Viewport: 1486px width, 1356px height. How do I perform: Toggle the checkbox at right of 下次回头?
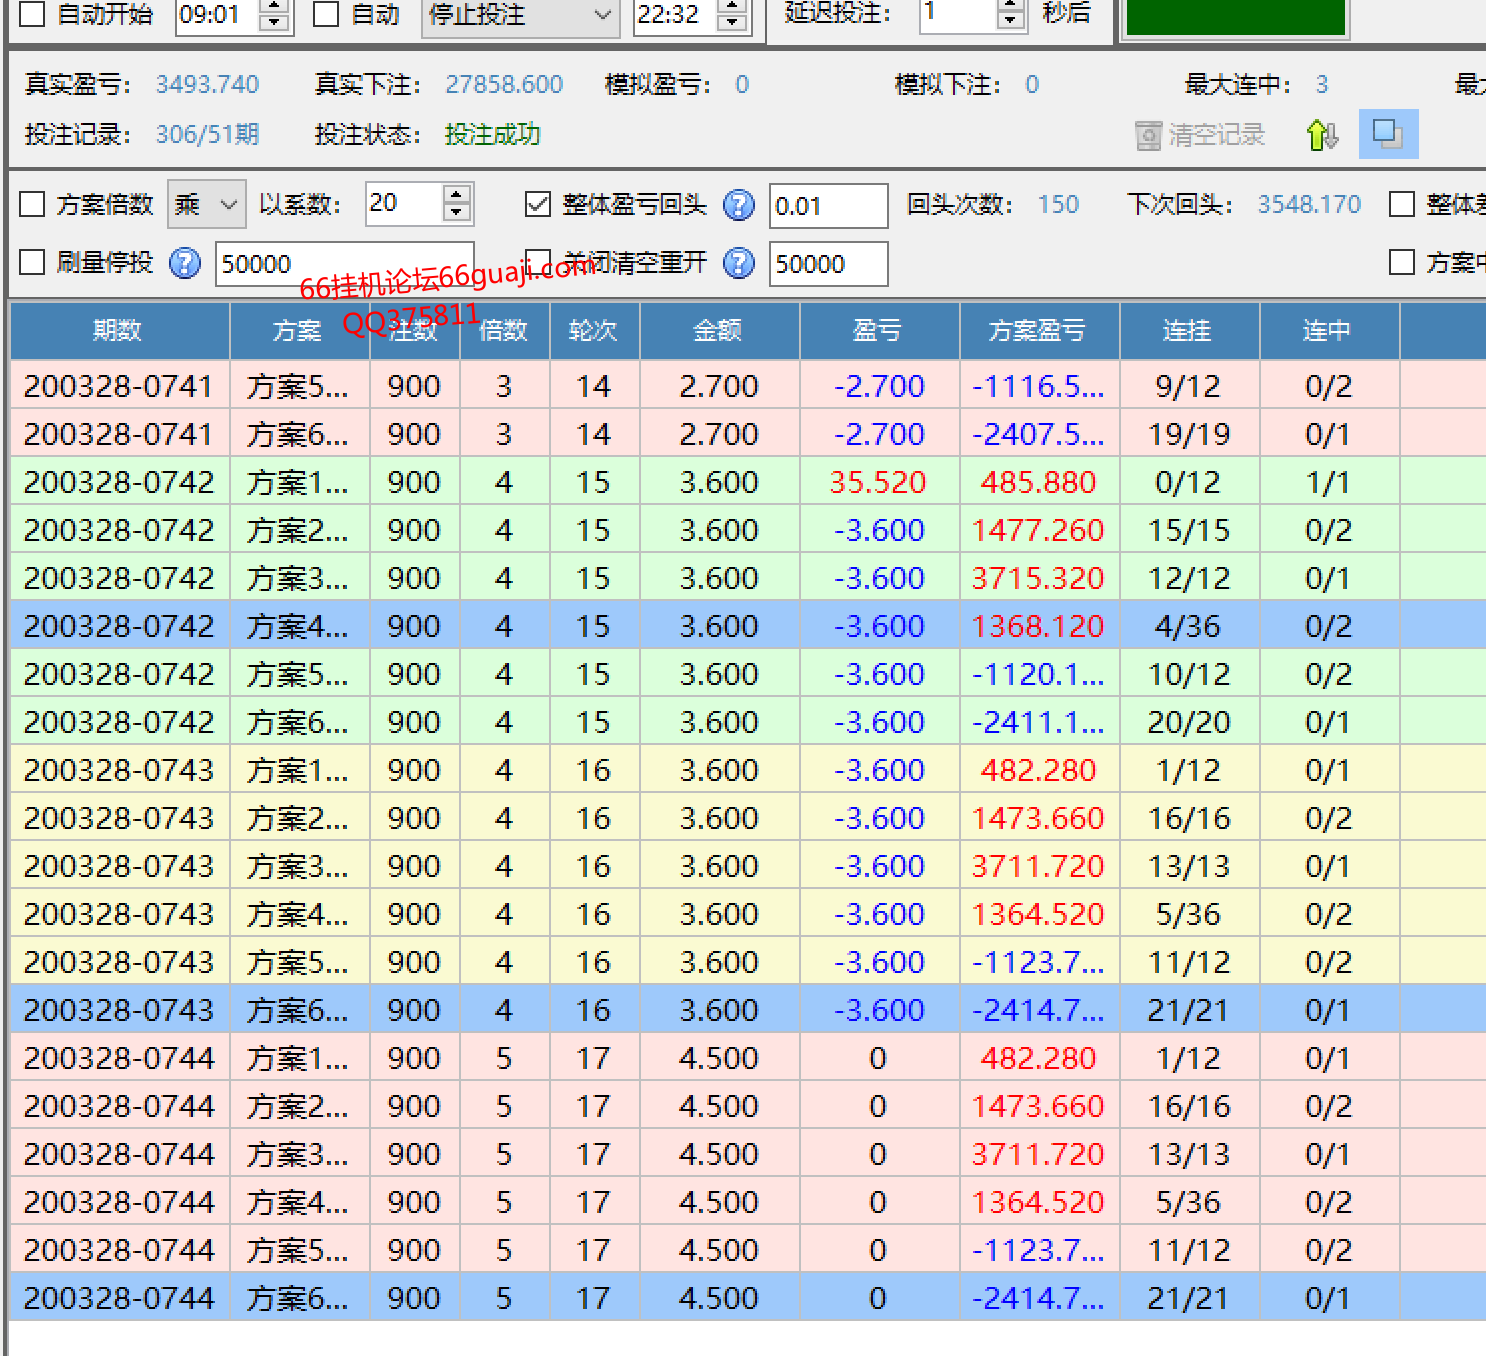tap(1402, 205)
